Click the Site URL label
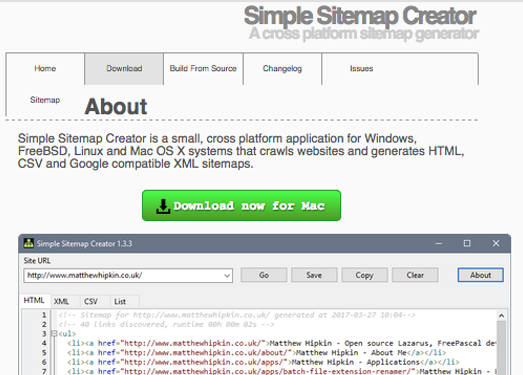 pos(37,261)
